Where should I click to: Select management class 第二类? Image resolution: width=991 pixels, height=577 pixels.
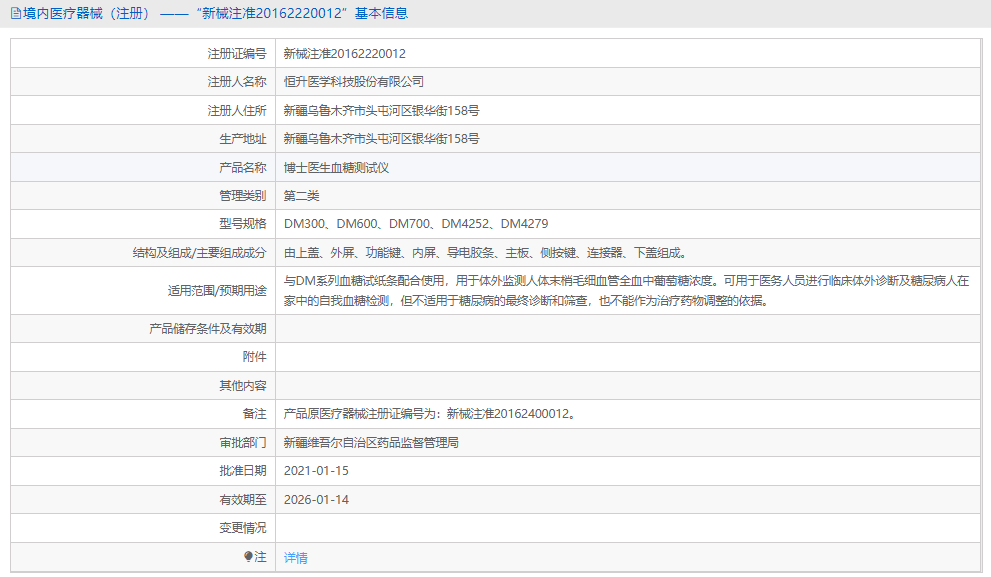301,195
